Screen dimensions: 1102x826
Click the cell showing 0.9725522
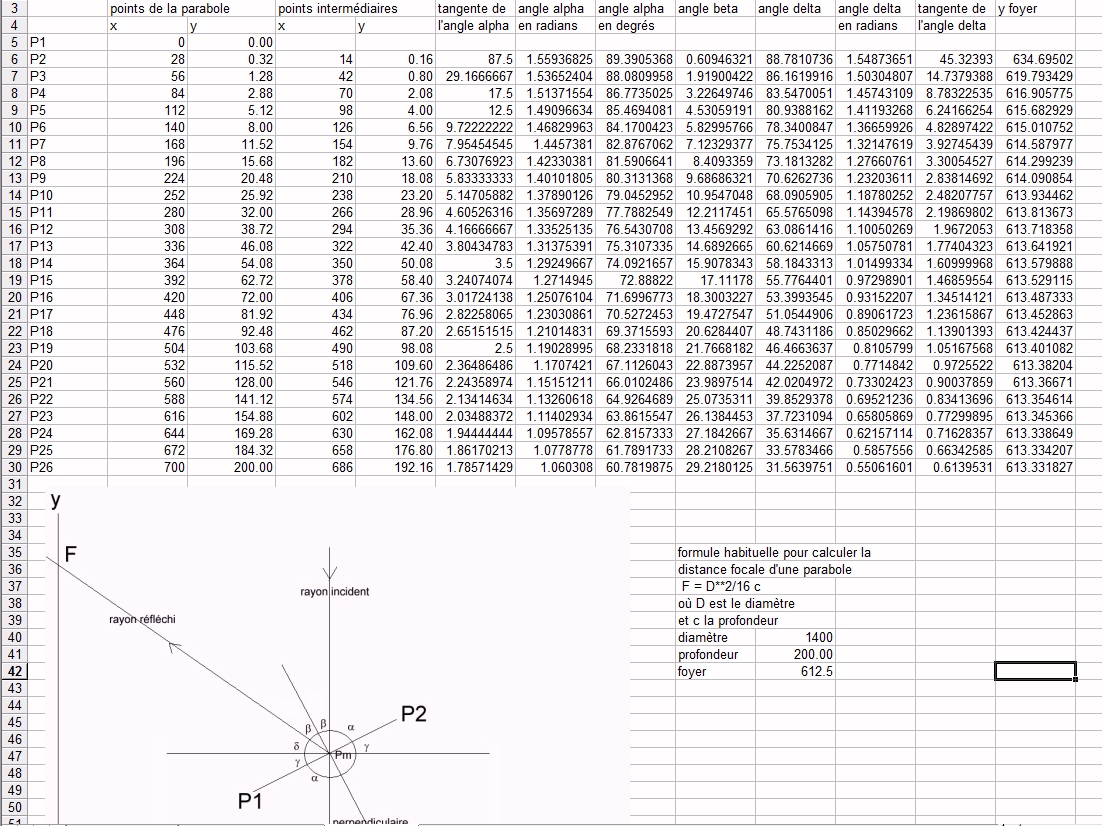point(956,366)
